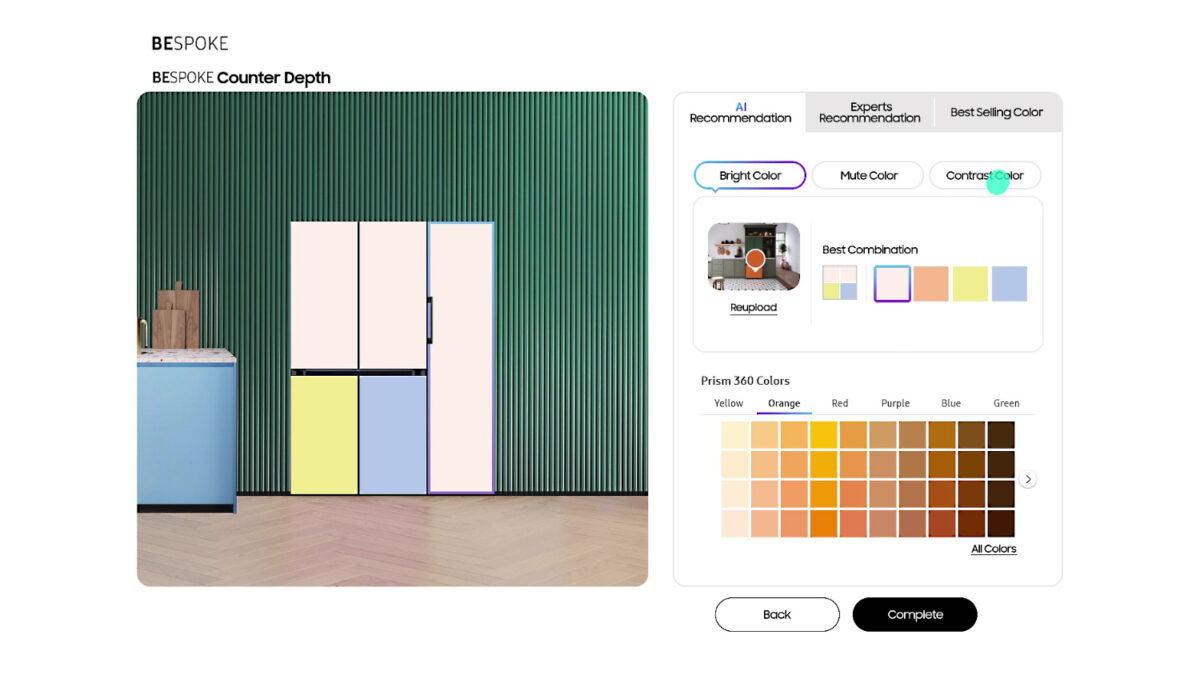
Task: Pick the yellow Best Combination swatch
Action: [x=970, y=284]
